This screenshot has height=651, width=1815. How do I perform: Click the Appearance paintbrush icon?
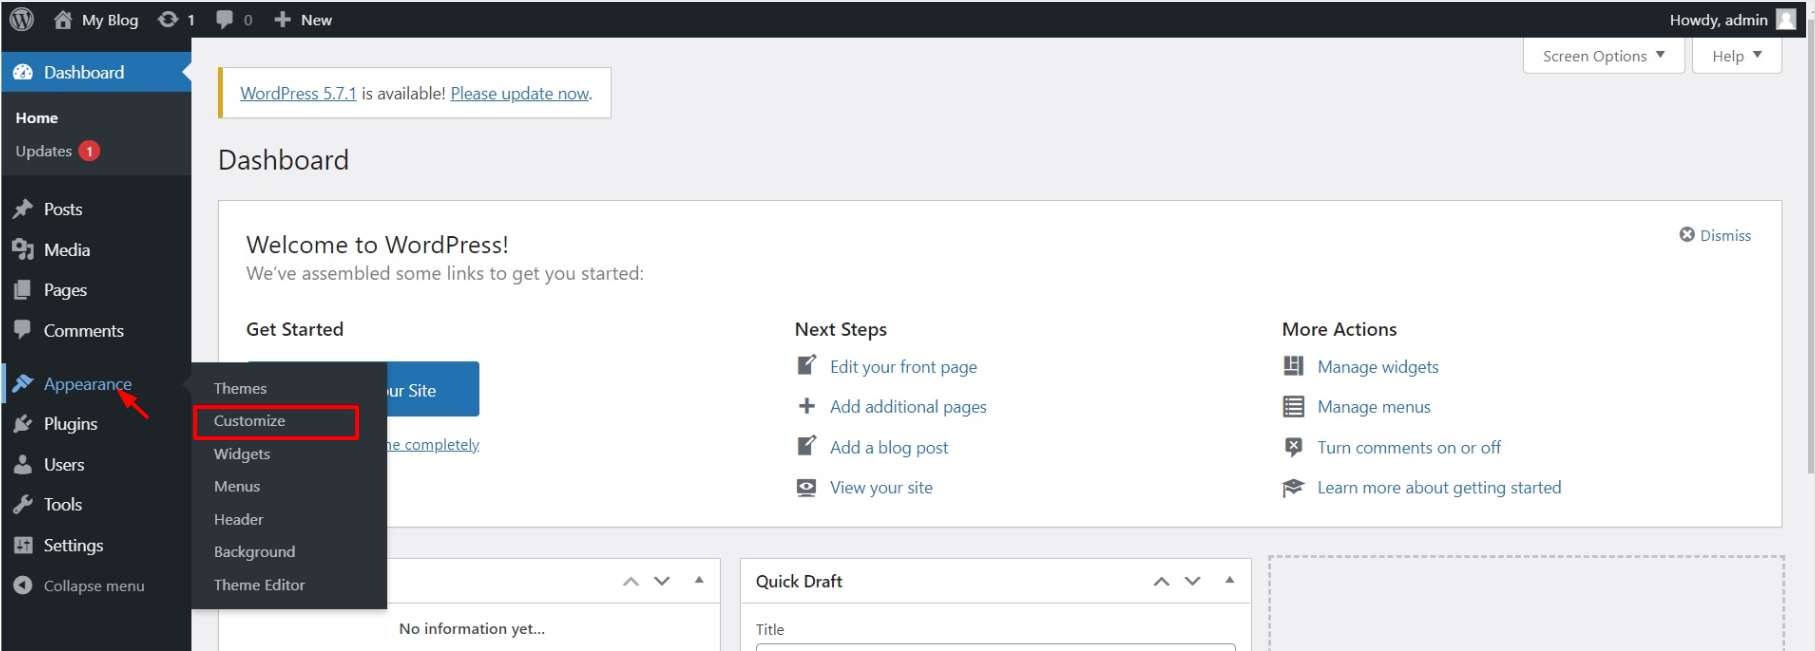[23, 383]
